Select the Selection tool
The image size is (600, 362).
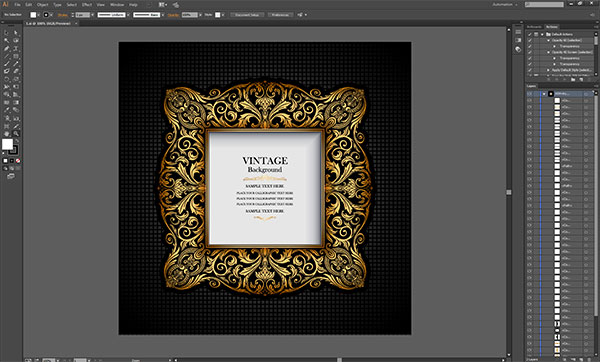(x=7, y=33)
